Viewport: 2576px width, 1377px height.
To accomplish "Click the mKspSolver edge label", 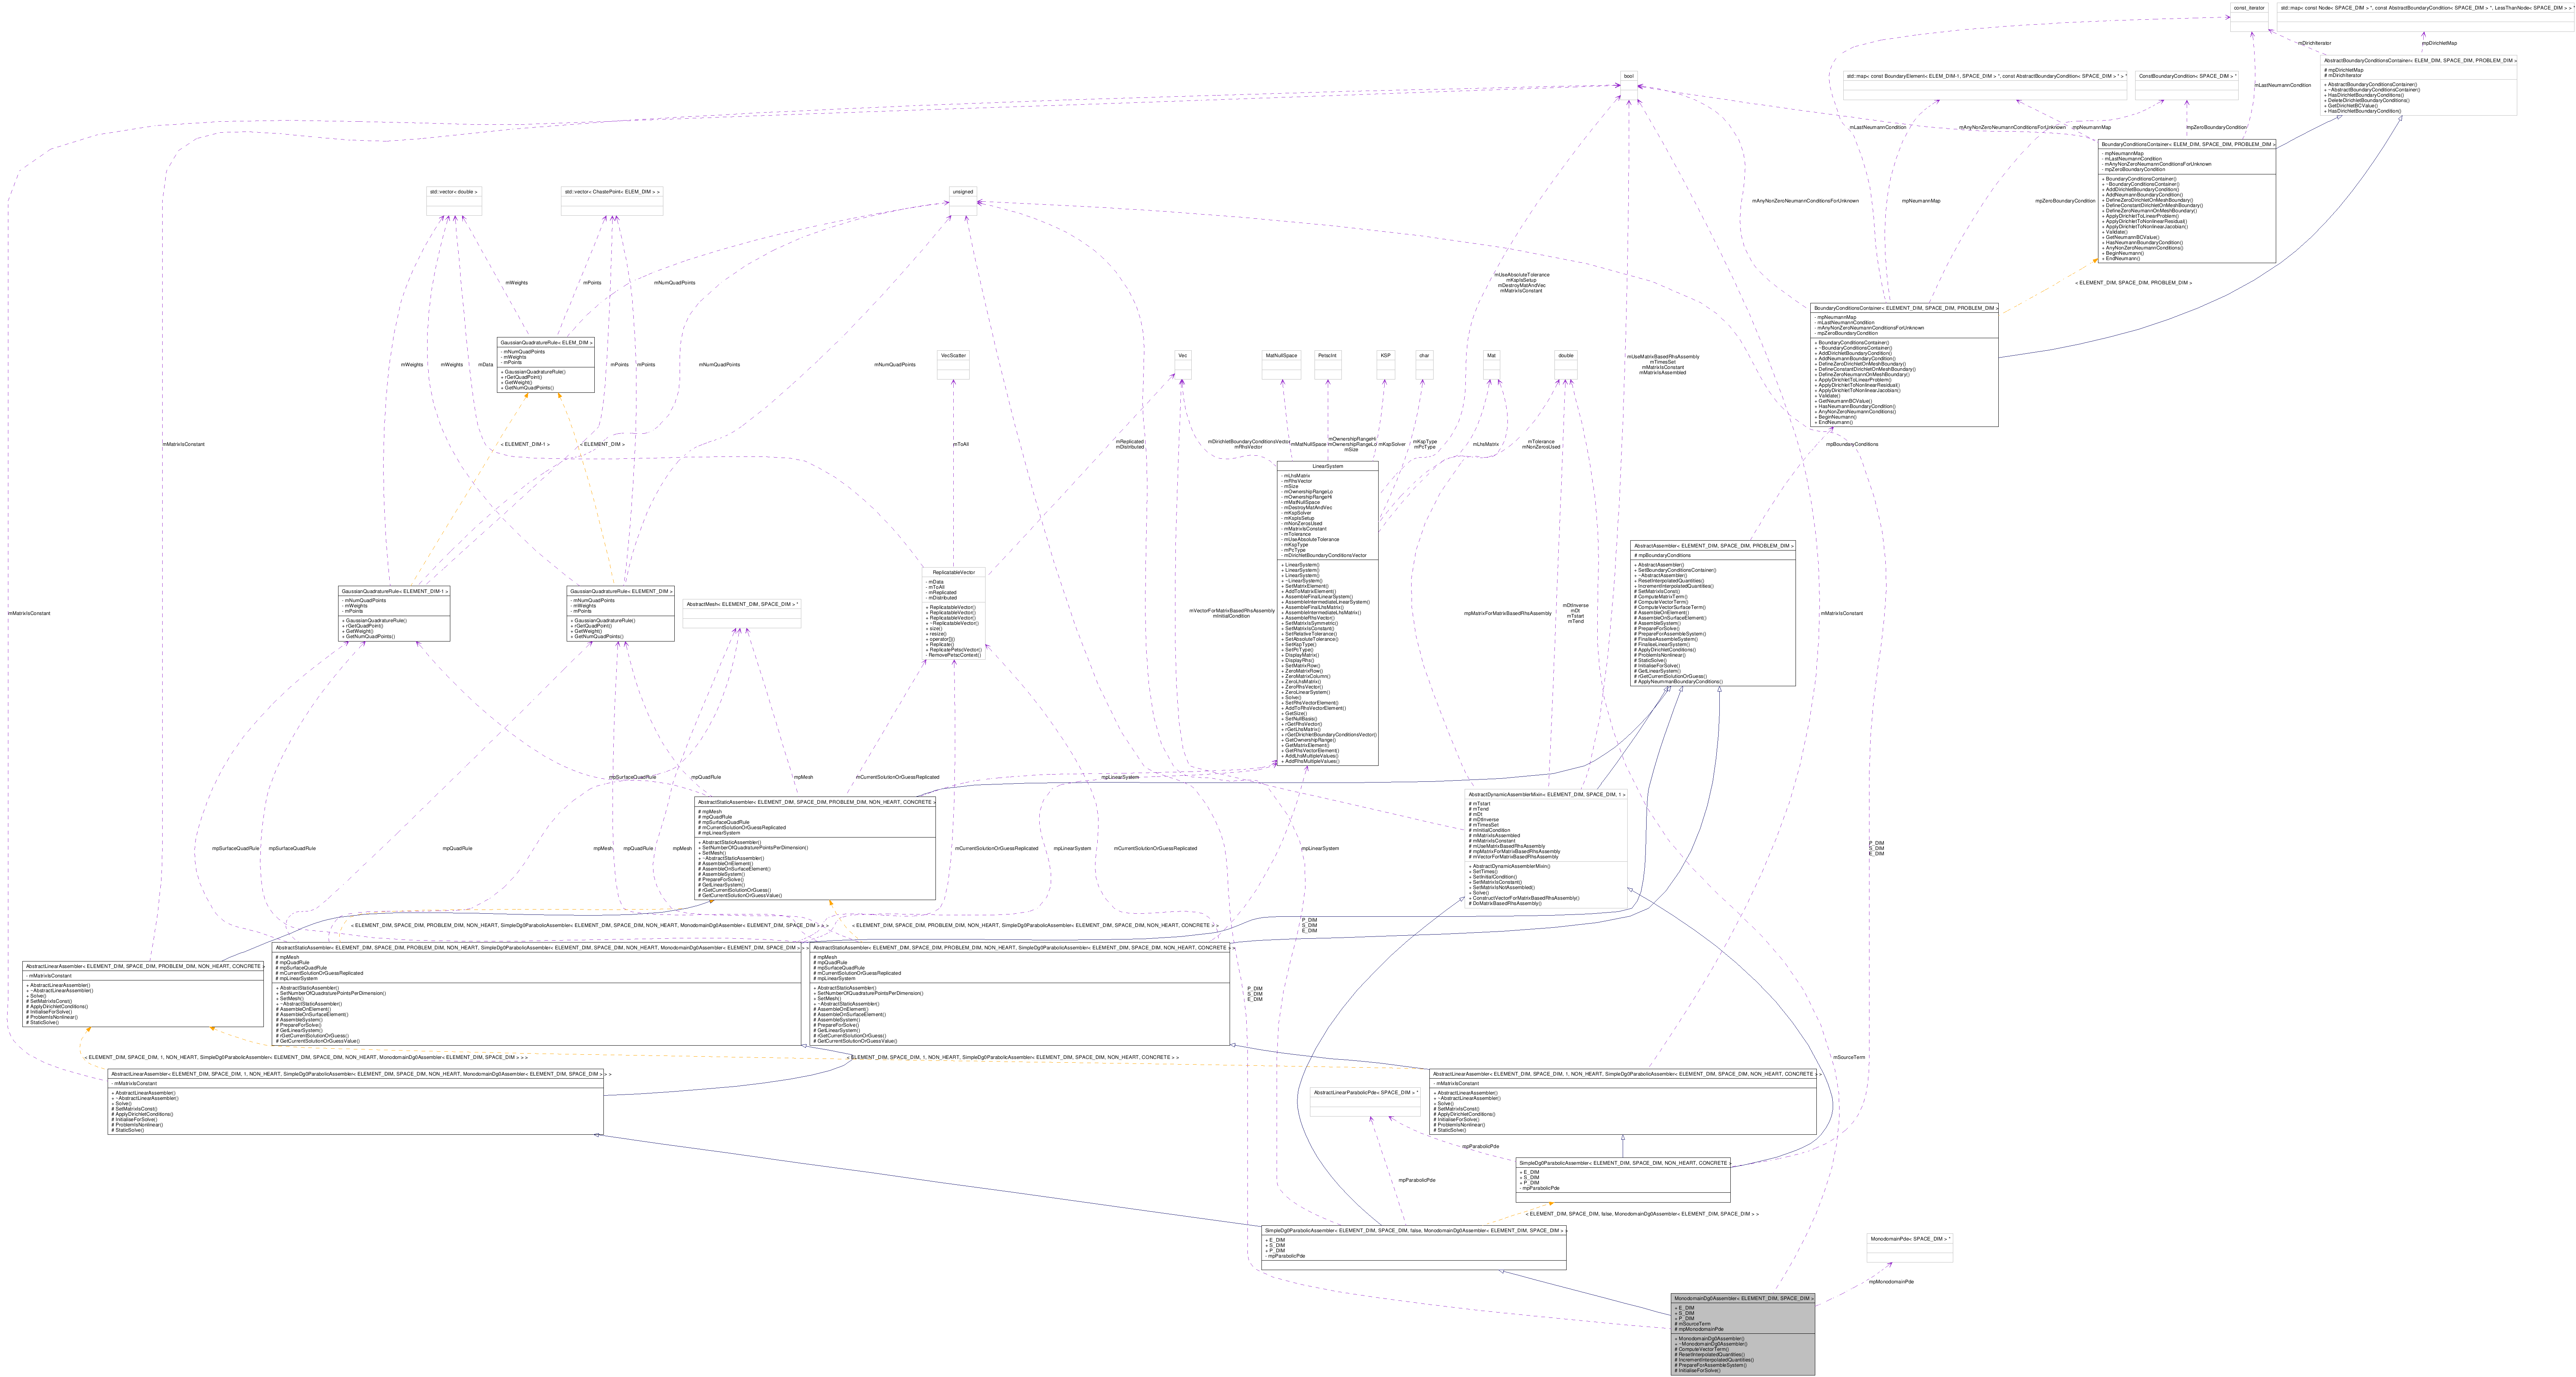I will [1392, 444].
